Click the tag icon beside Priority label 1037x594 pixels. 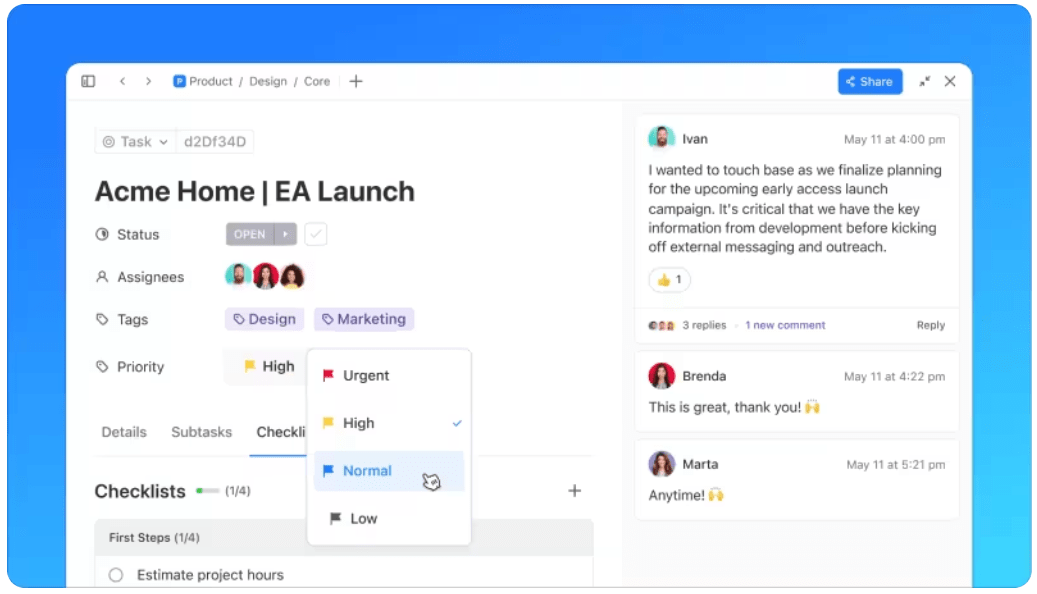102,366
